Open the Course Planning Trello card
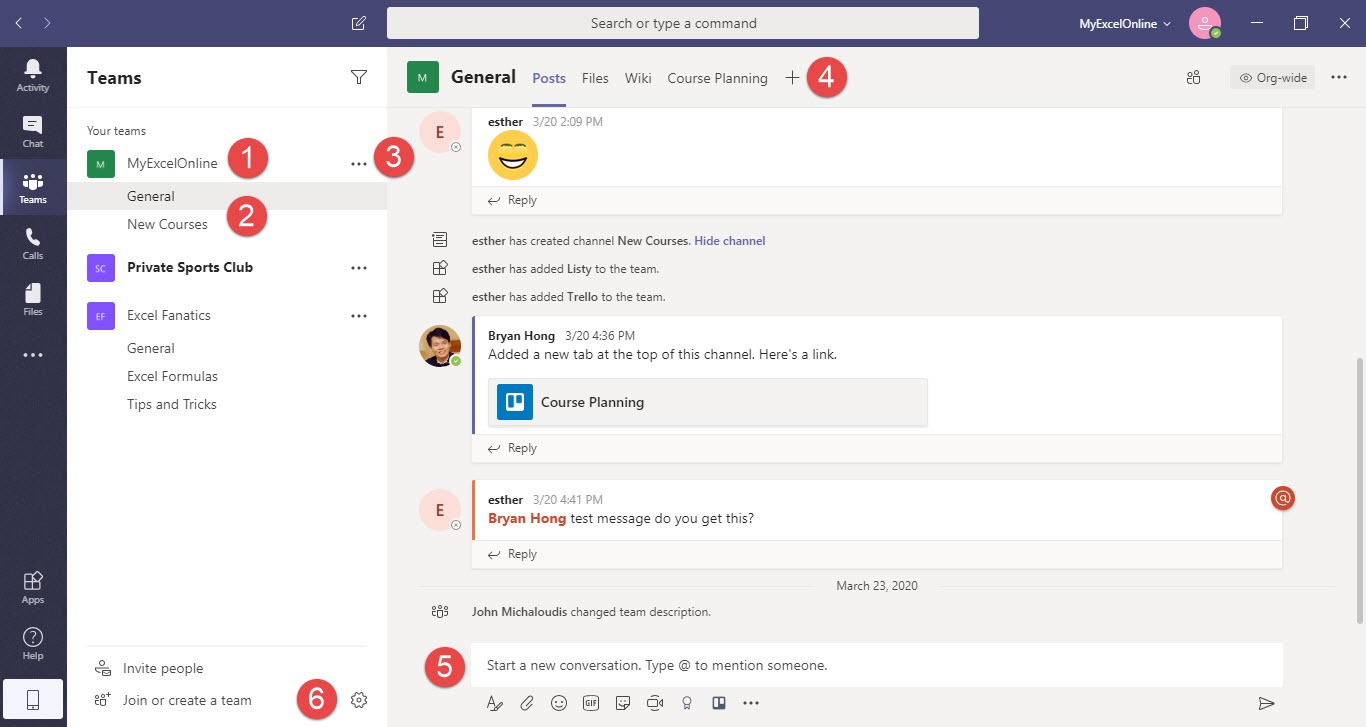The image size is (1366, 727). click(x=708, y=402)
